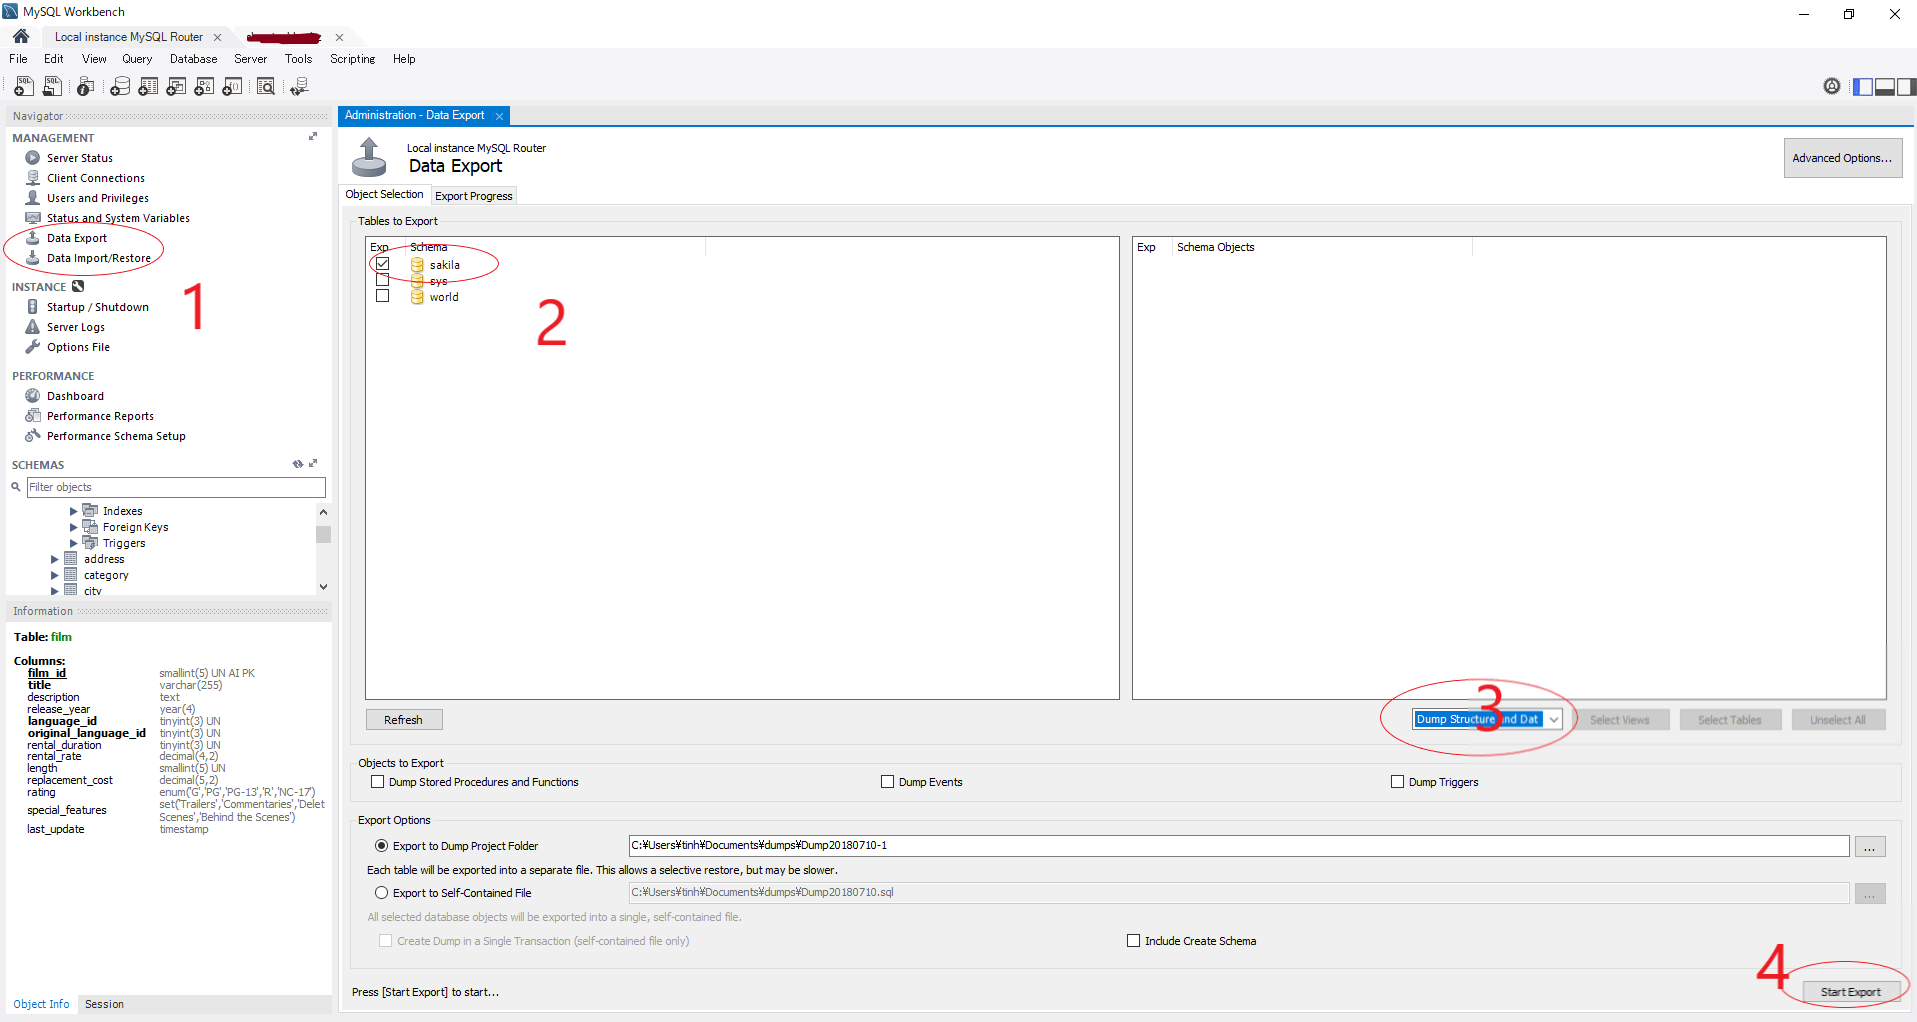Check the world schema export checkbox
The width and height of the screenshot is (1917, 1022).
point(382,296)
